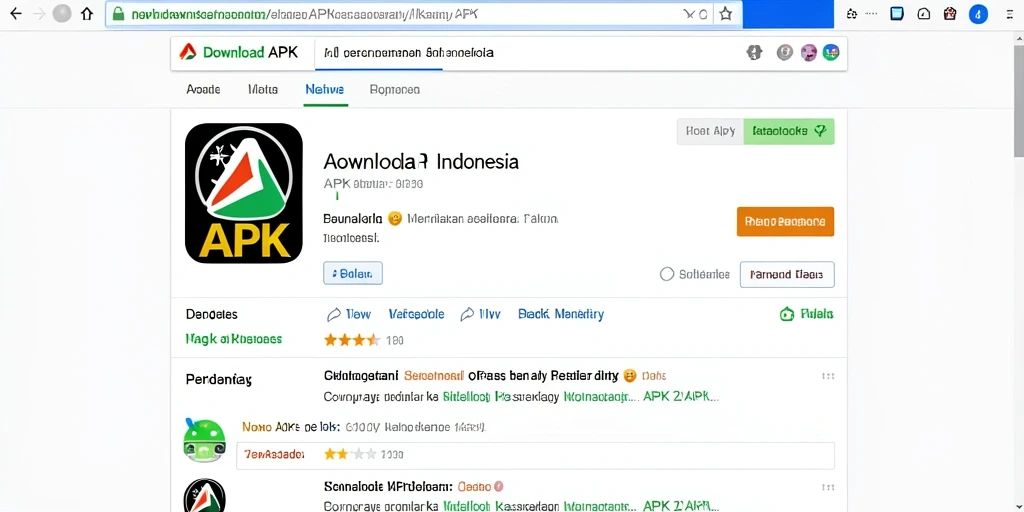The width and height of the screenshot is (1024, 512).
Task: Click the orange download button
Action: click(x=785, y=221)
